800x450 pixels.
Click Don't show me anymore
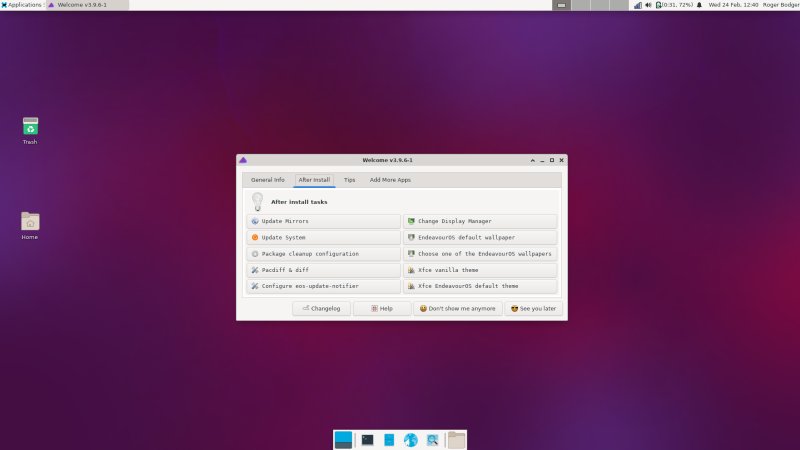click(x=458, y=309)
